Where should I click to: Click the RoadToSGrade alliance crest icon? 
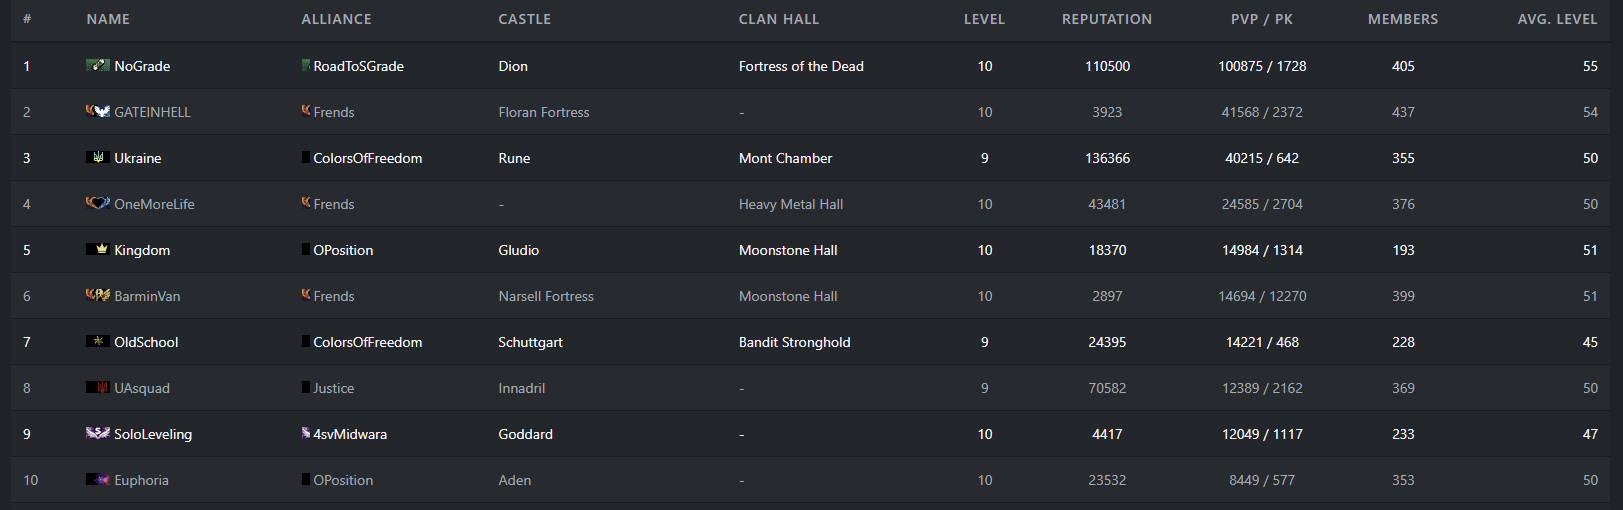tap(306, 66)
